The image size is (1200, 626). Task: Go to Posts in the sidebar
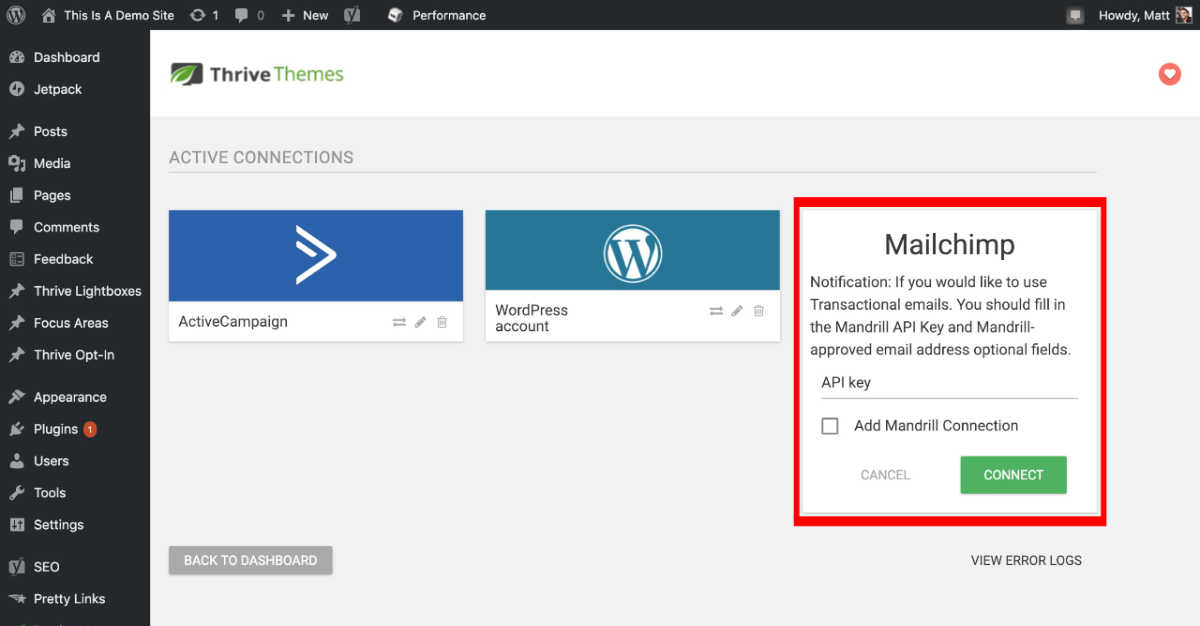(x=50, y=131)
